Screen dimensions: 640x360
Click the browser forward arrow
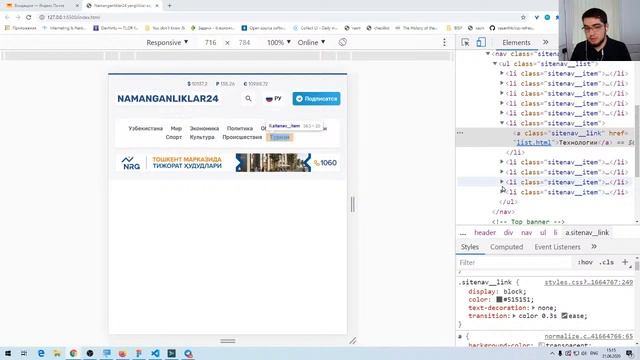(x=18, y=17)
